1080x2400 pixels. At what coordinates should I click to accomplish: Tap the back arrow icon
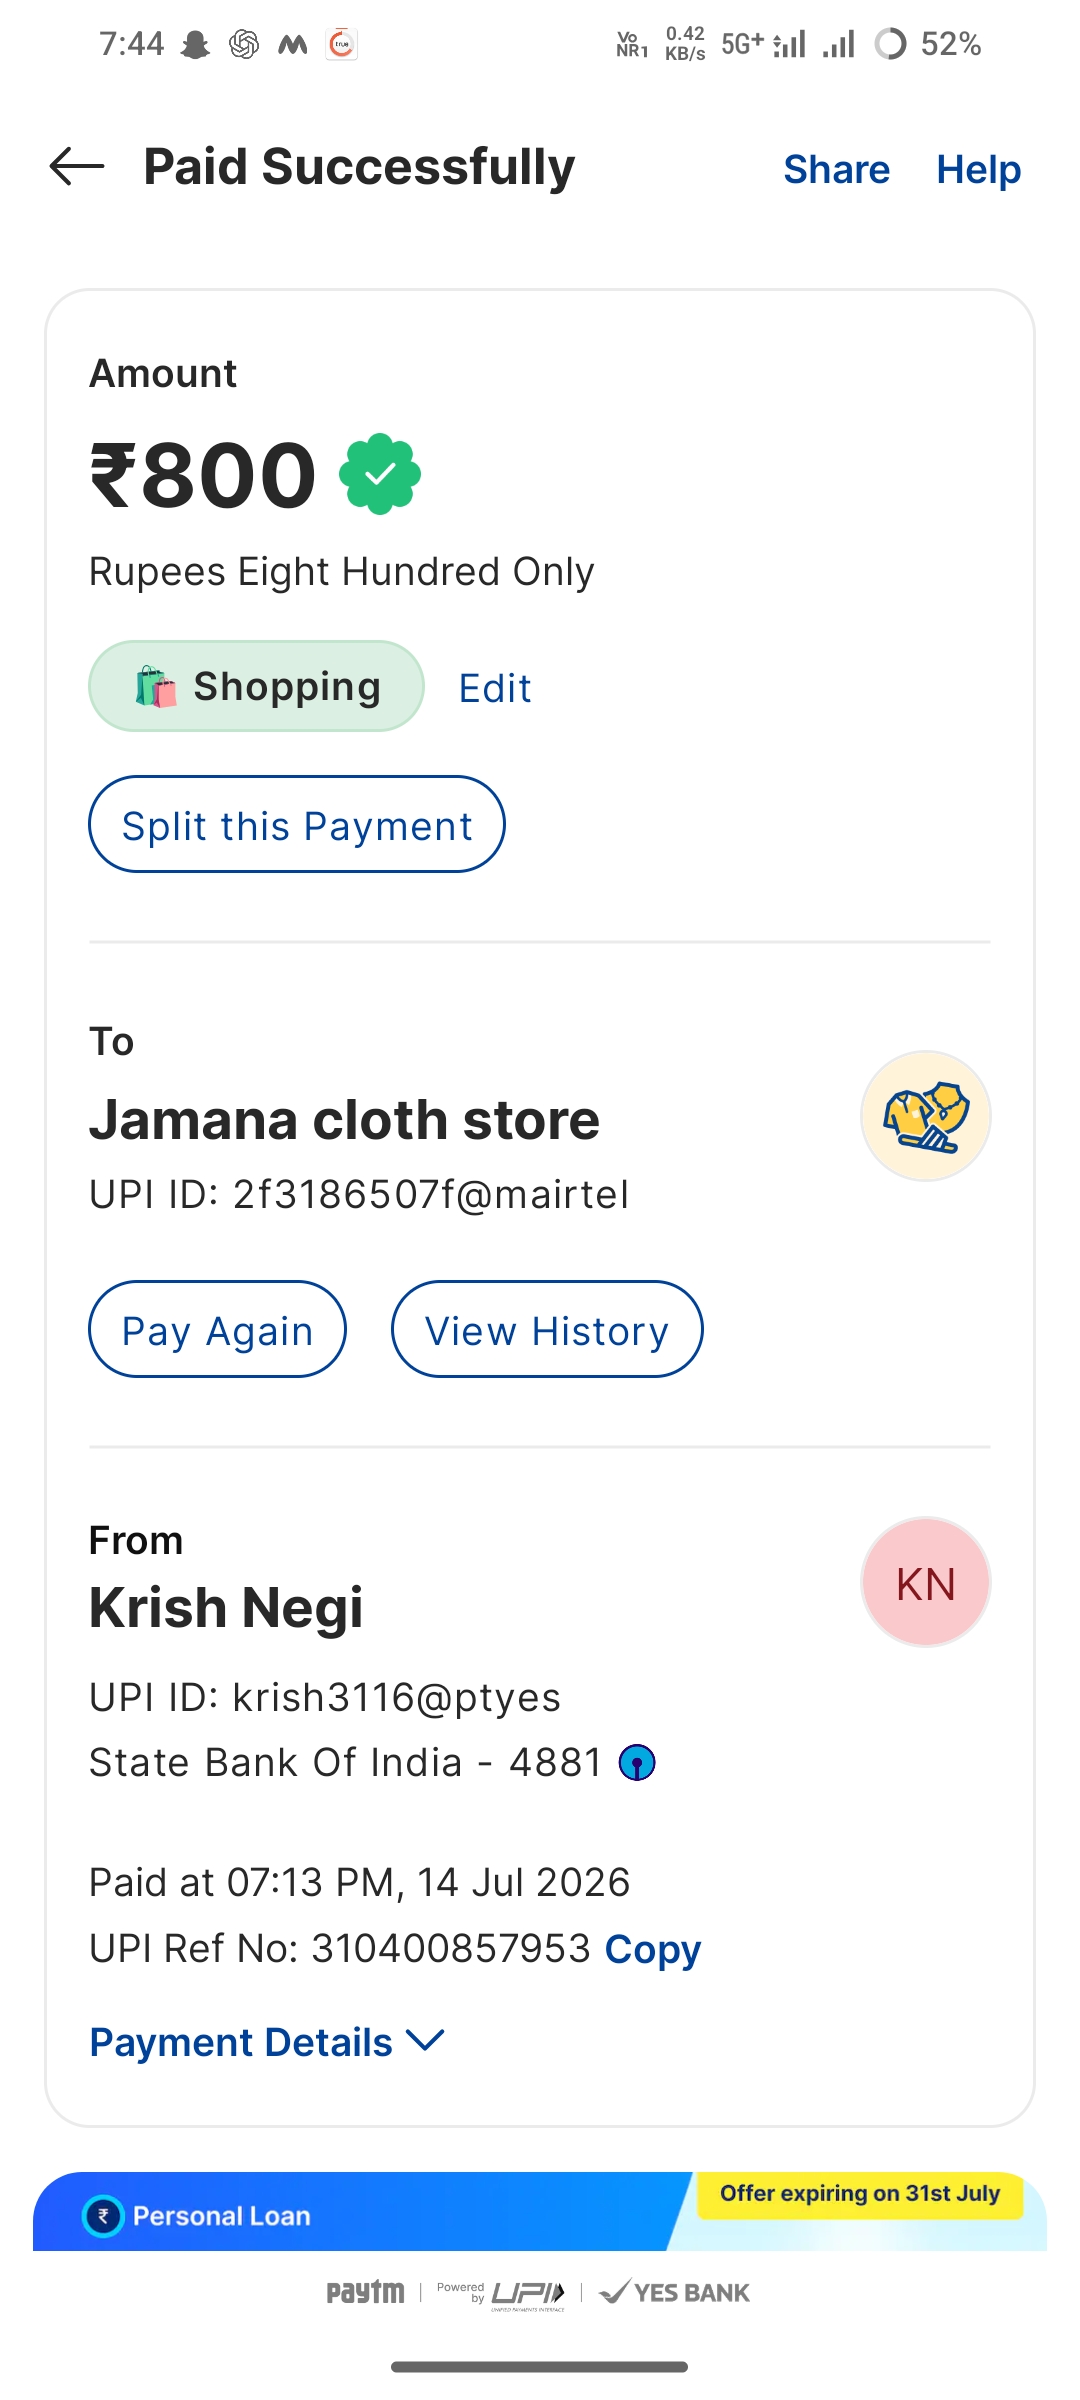77,166
